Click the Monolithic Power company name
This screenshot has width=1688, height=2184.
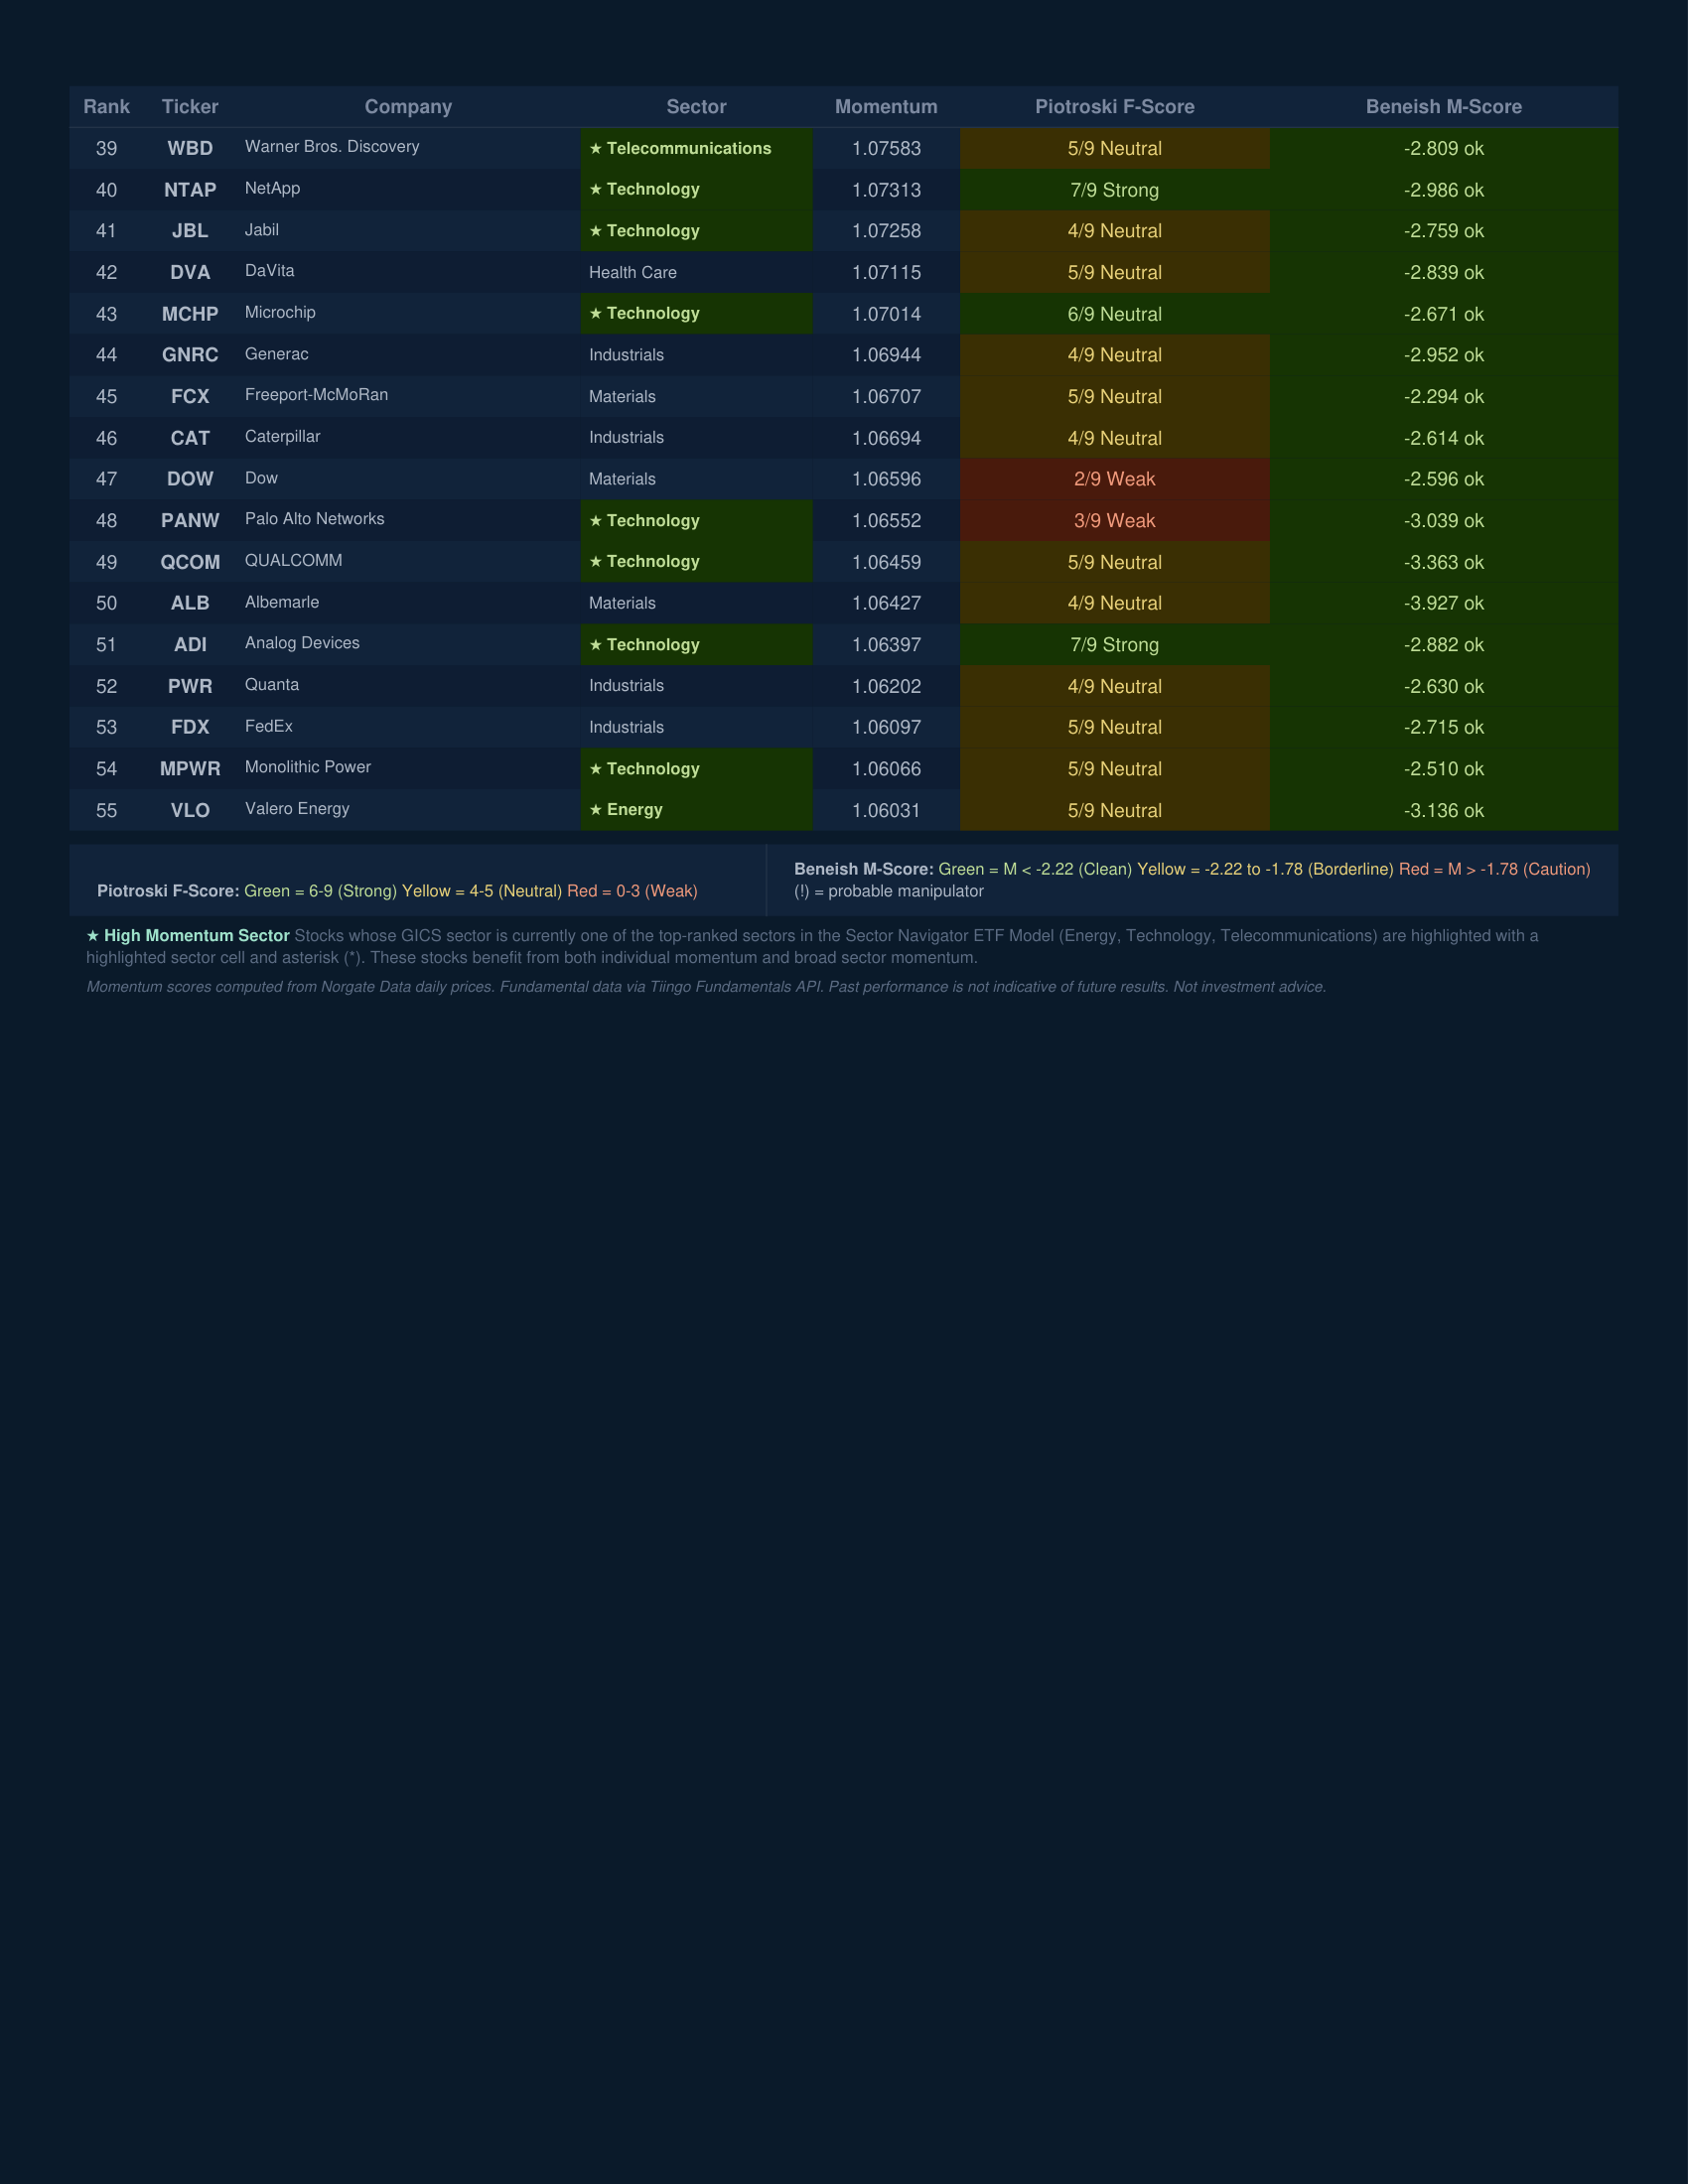point(308,767)
